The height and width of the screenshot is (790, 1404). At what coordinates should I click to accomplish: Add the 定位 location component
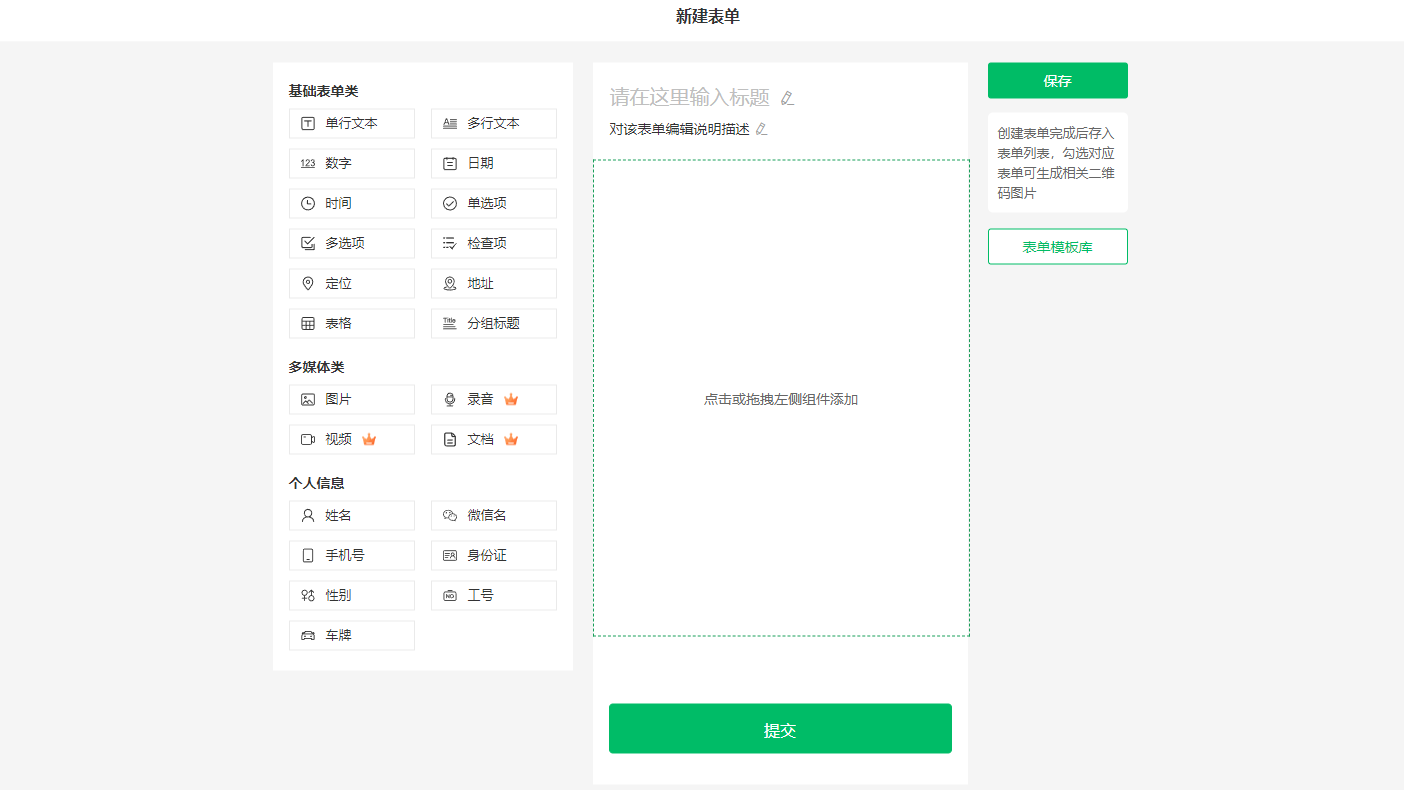coord(351,283)
